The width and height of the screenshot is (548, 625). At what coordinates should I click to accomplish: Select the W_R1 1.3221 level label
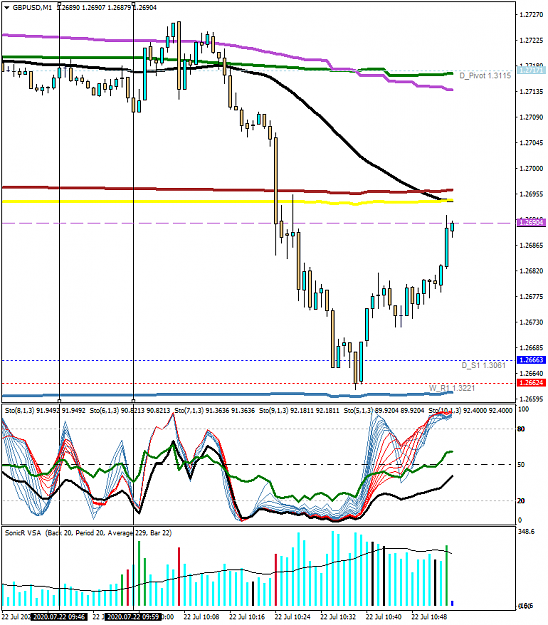(452, 388)
